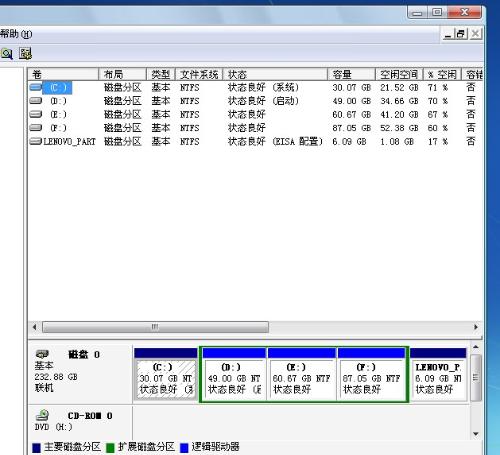Click the 87.05 GB capacity cell

[x=352, y=128]
